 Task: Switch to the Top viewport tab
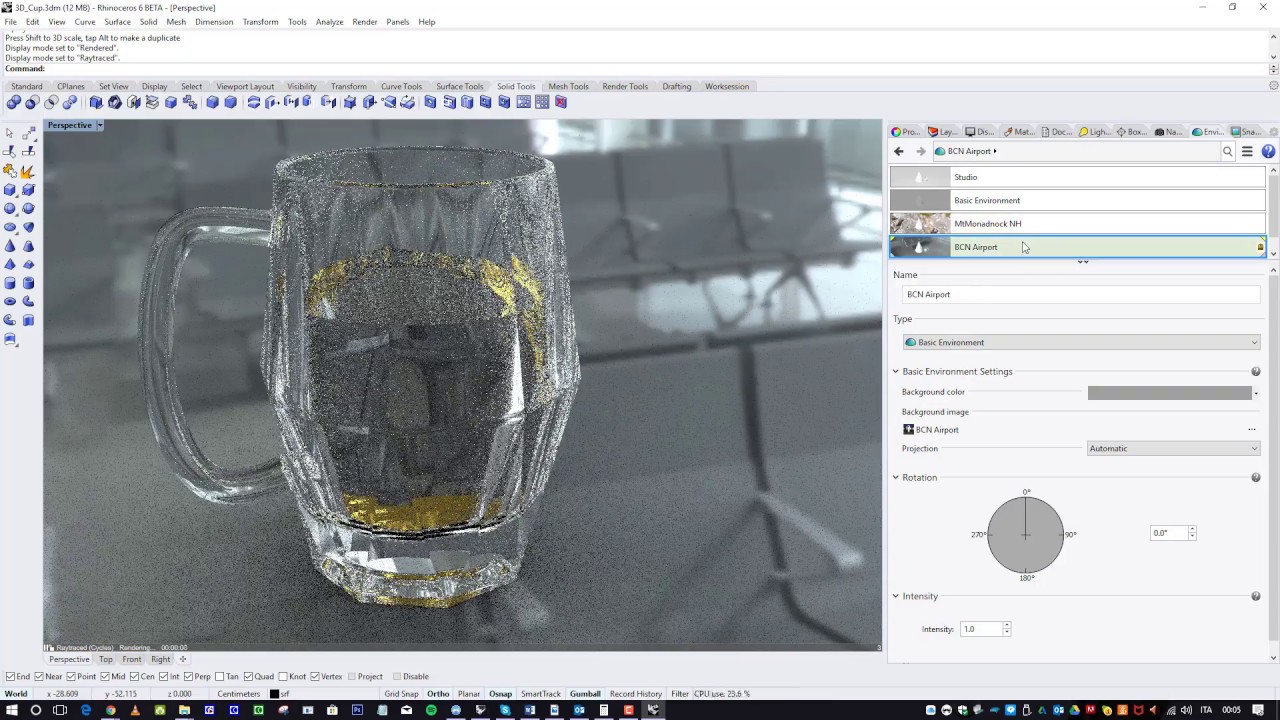106,659
